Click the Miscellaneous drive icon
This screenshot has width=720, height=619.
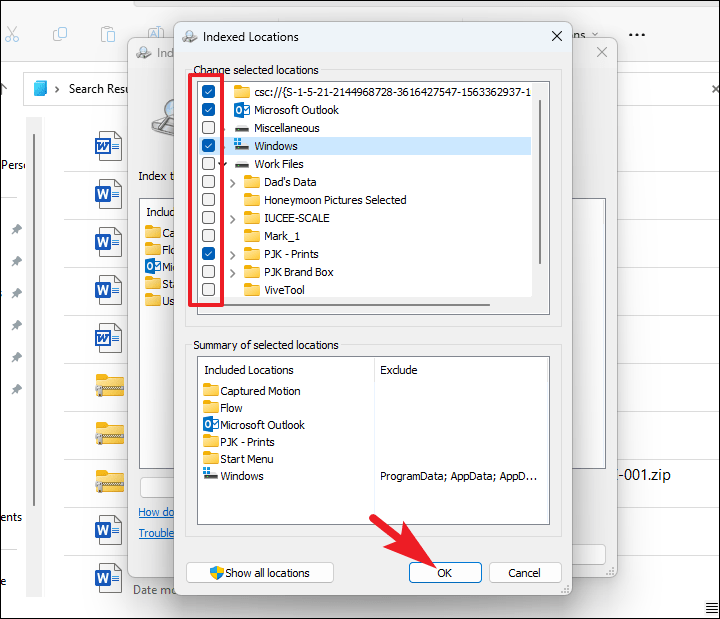pyautogui.click(x=242, y=129)
